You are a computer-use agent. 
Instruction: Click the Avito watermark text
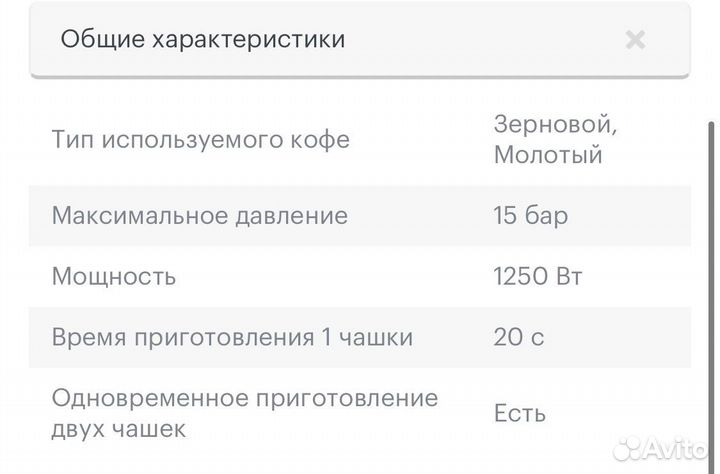pos(679,449)
